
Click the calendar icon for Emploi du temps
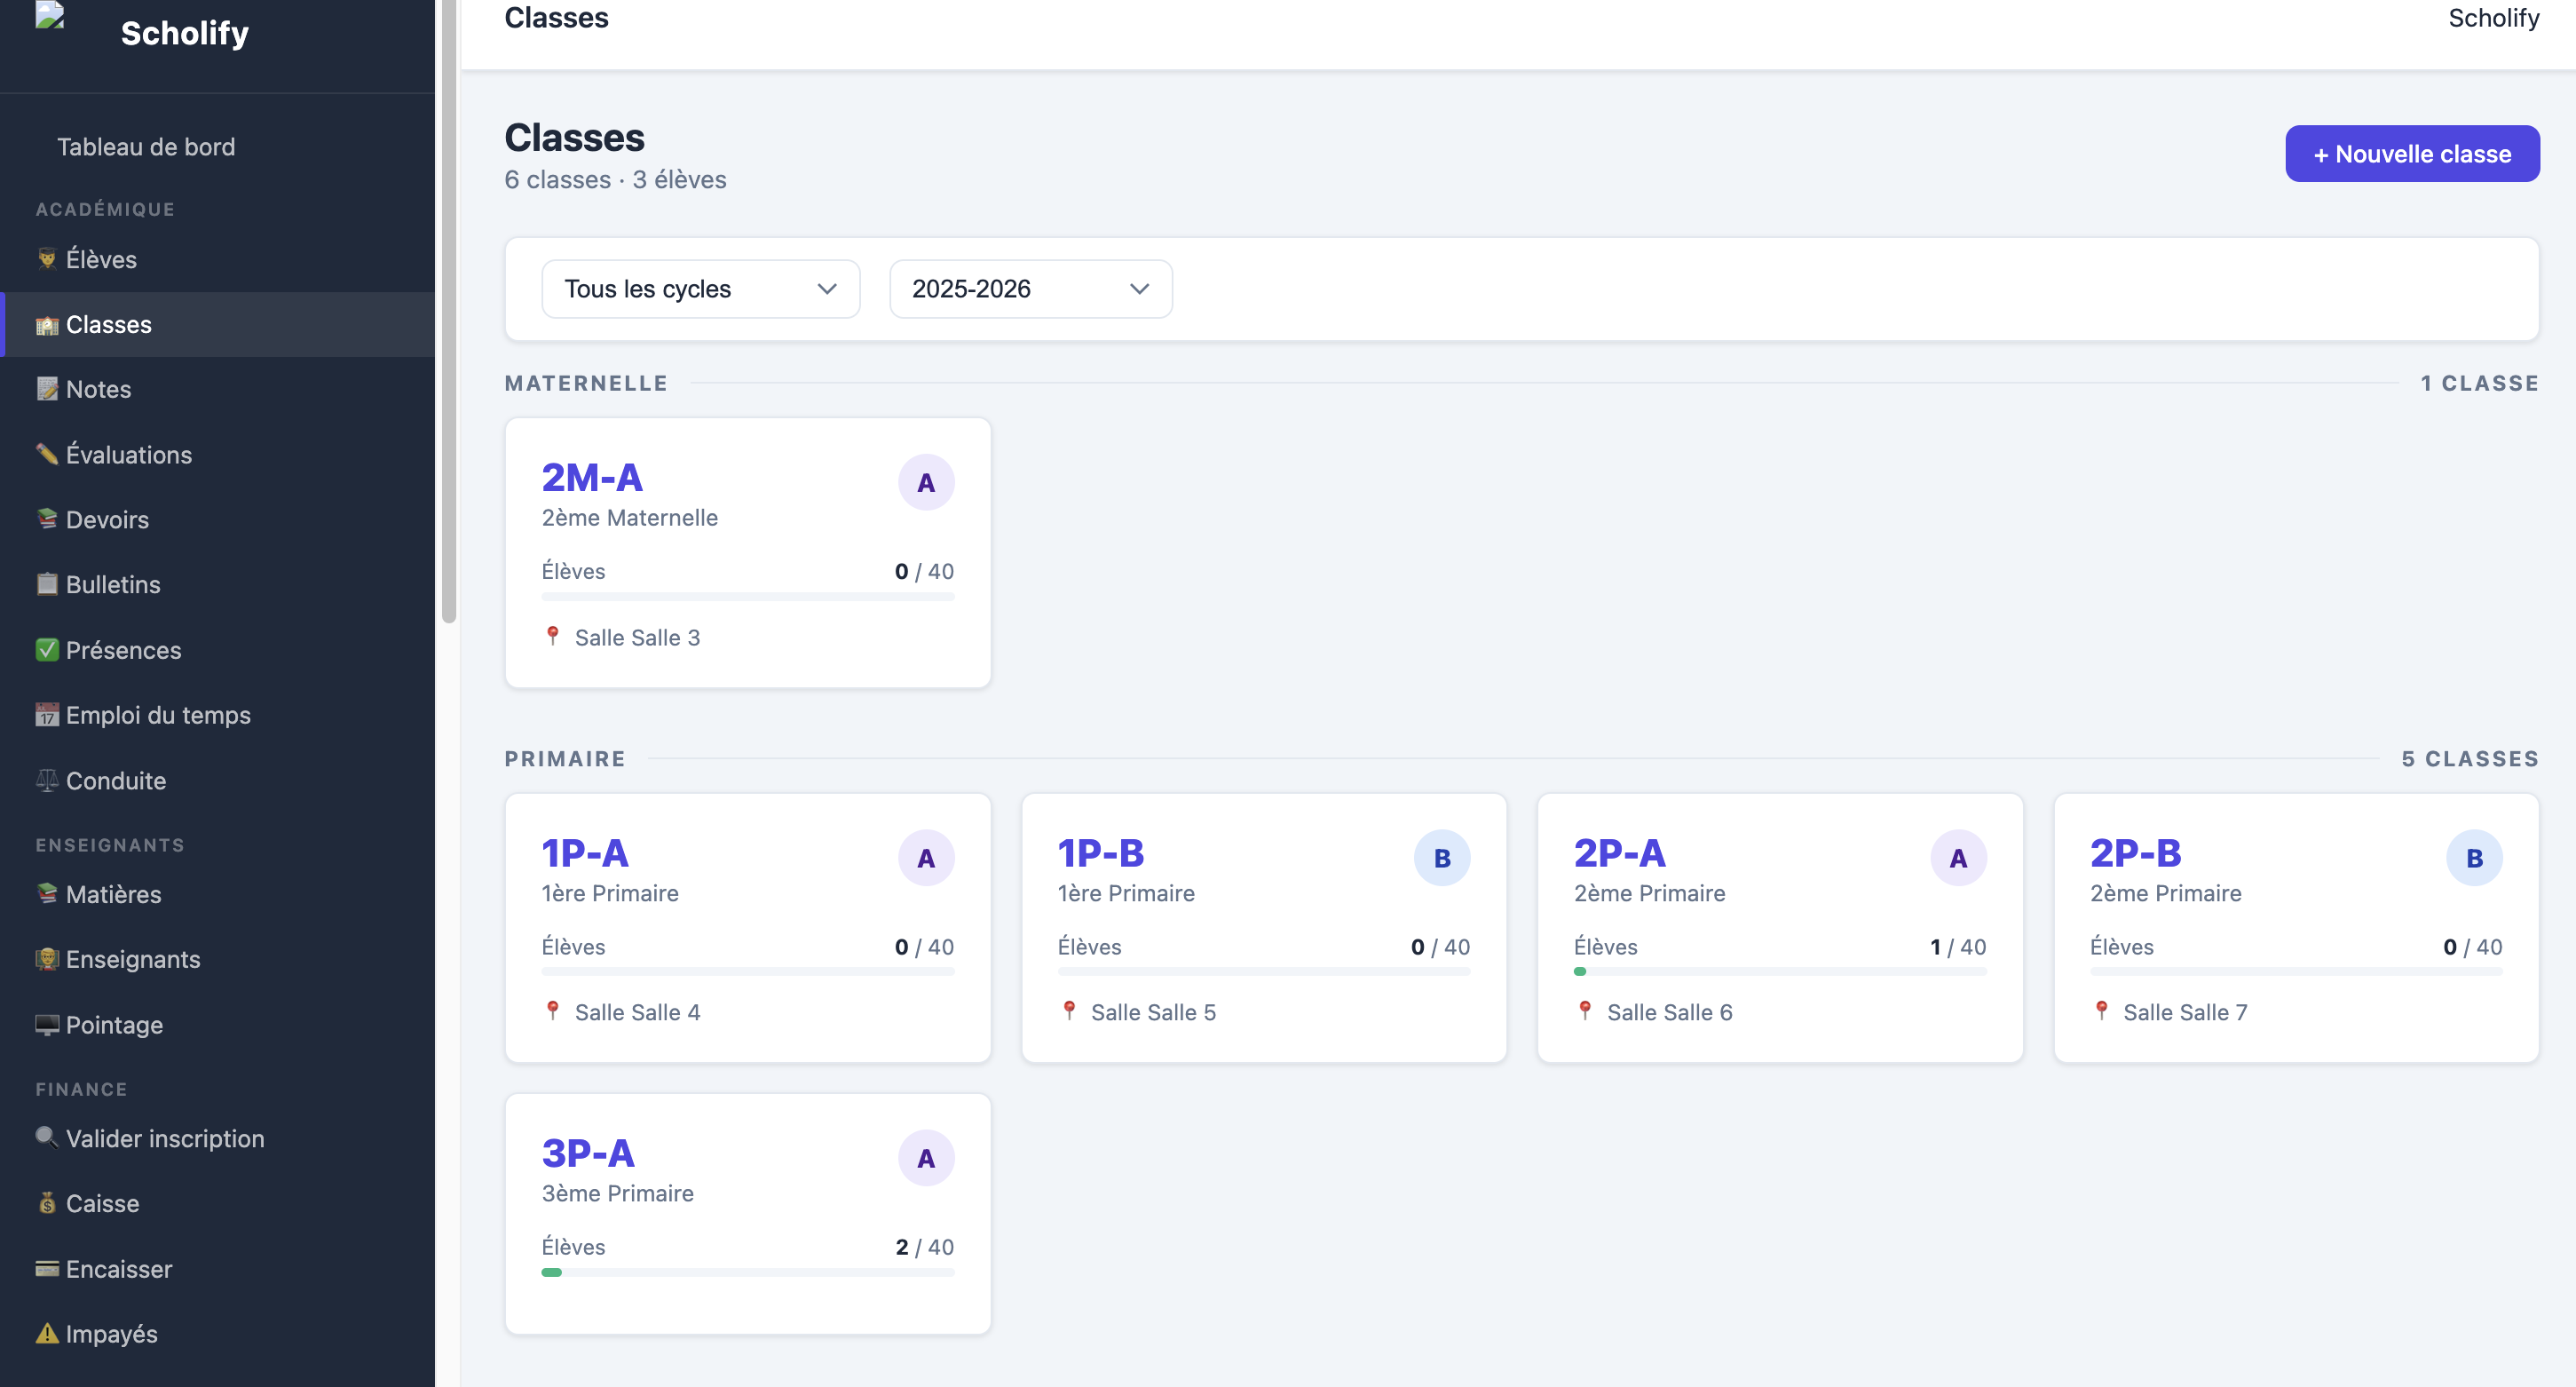point(47,715)
